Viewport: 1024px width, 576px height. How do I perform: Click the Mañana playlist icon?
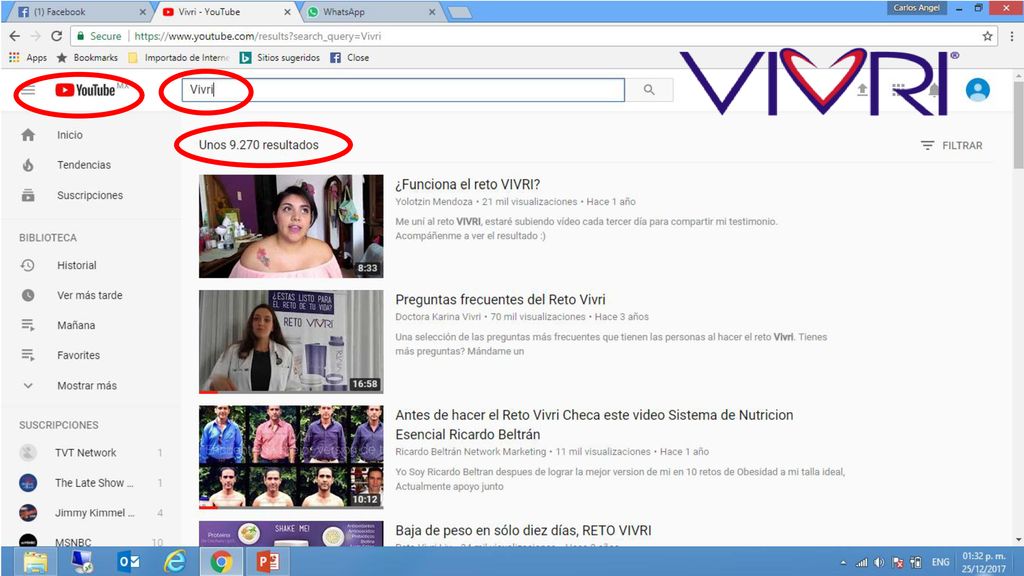(x=28, y=325)
